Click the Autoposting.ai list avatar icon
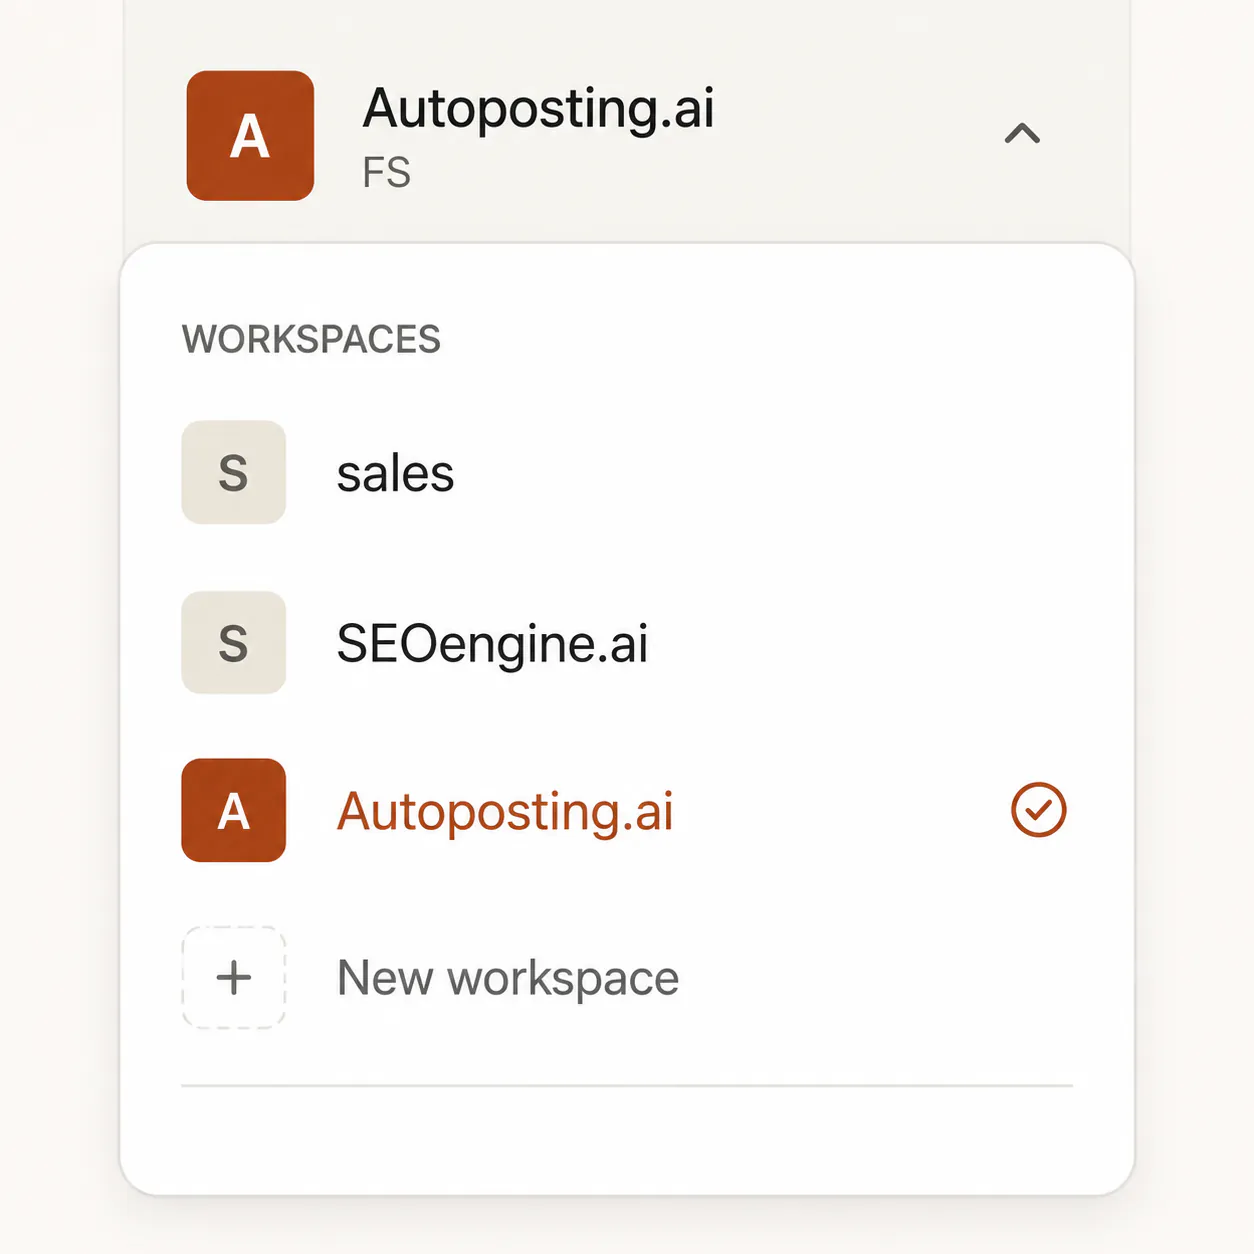Viewport: 1254px width, 1254px height. click(233, 810)
